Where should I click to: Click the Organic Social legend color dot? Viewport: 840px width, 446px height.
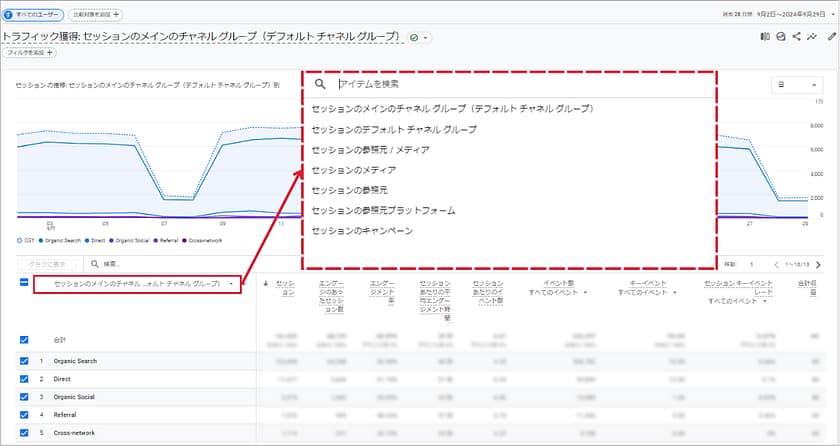(110, 240)
